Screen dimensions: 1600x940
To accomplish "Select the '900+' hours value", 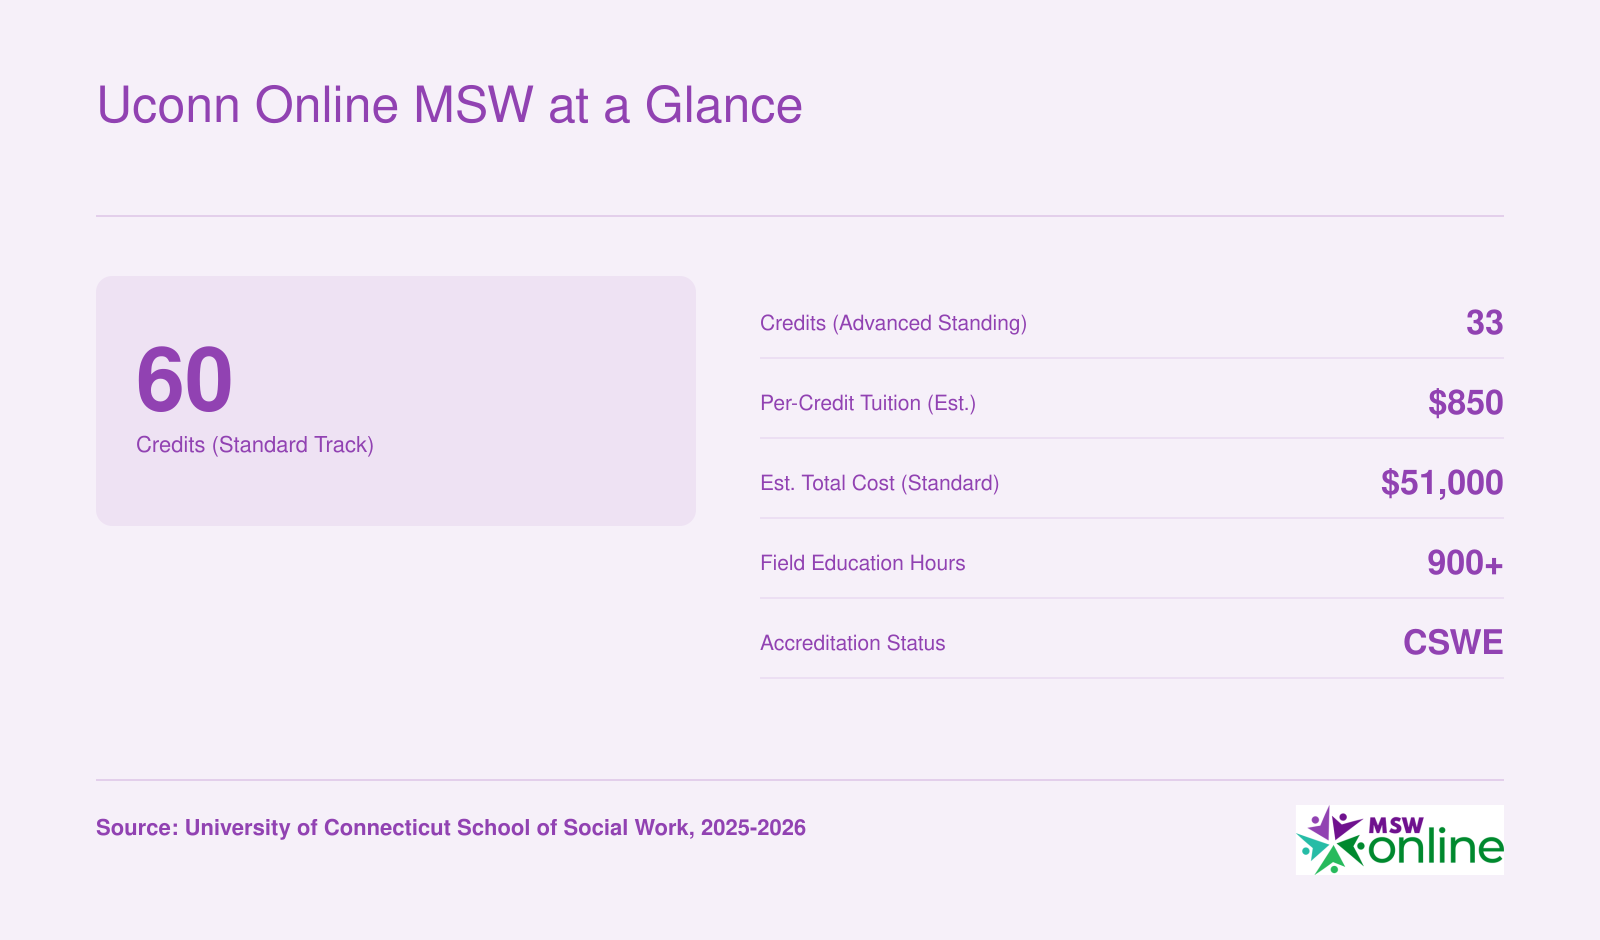I will pyautogui.click(x=1465, y=563).
